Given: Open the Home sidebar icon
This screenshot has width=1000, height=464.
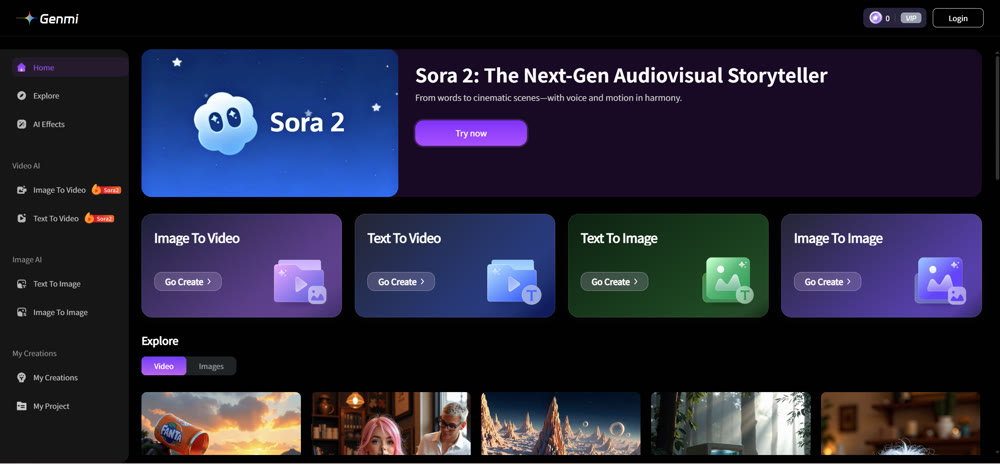Looking at the screenshot, I should (22, 68).
